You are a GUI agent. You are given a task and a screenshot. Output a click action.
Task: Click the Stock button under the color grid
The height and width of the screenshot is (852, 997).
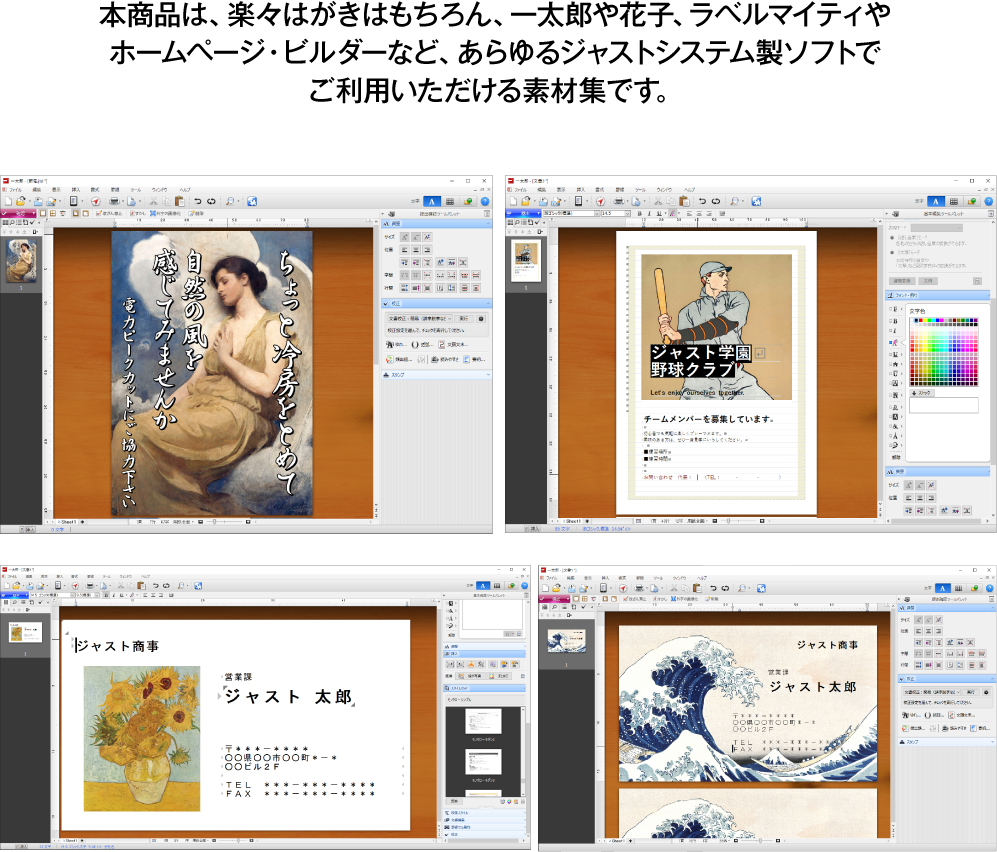click(x=921, y=393)
